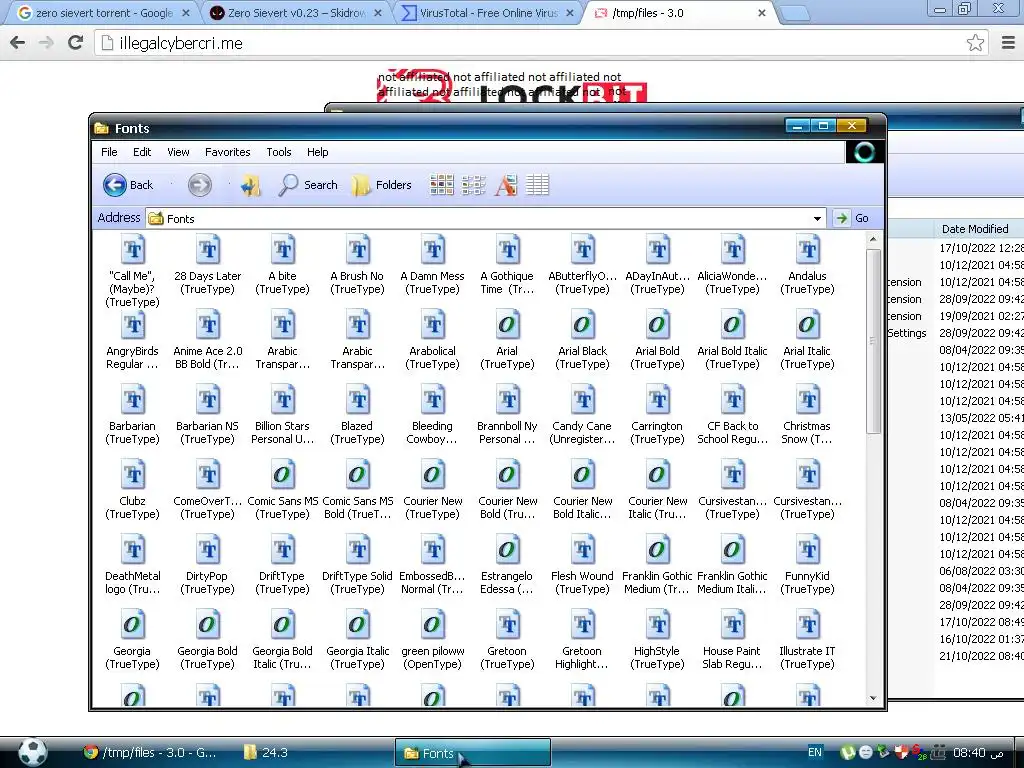This screenshot has height=768, width=1024.
Task: Select the A Brush No font
Action: coord(357,264)
